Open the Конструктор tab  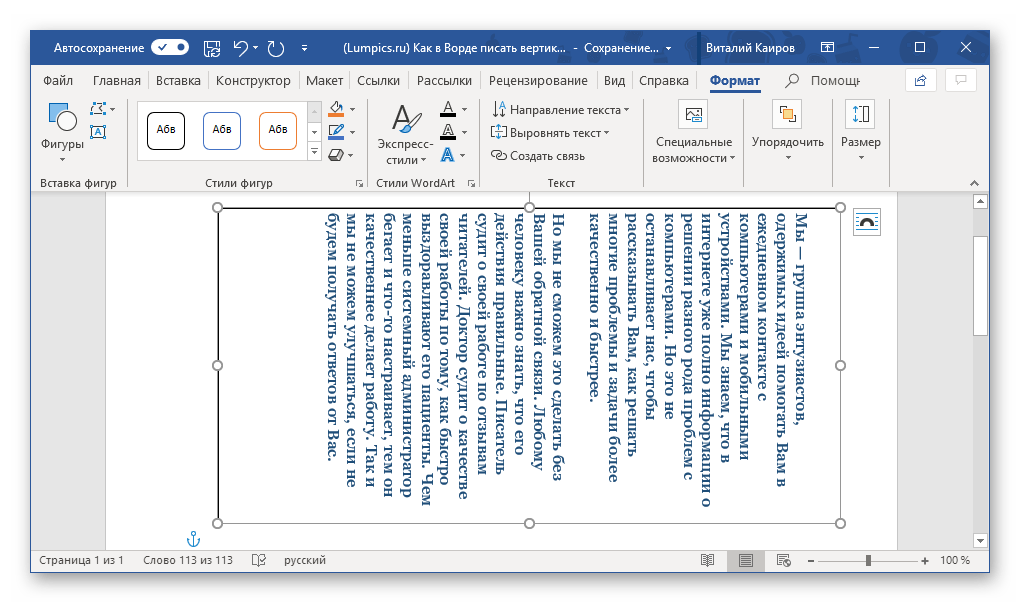pos(253,81)
